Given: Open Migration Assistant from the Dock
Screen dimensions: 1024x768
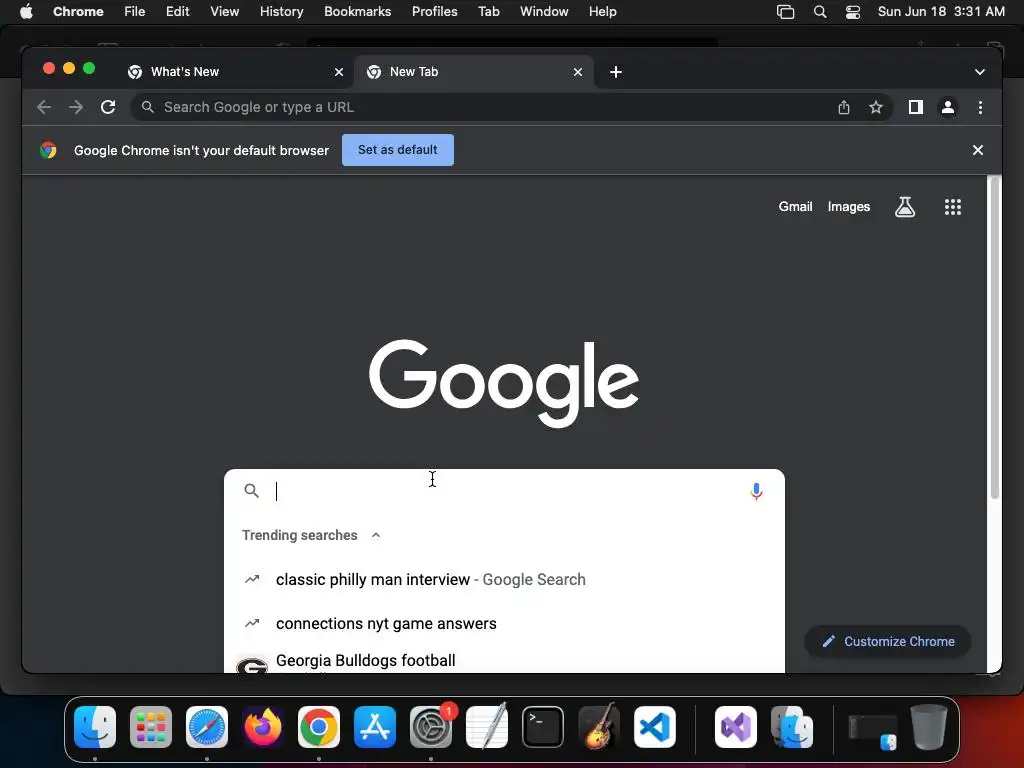Looking at the screenshot, I should tap(792, 727).
